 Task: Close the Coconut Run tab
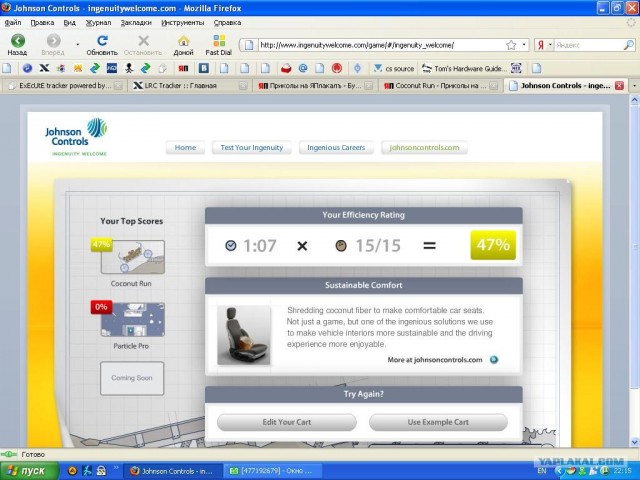[494, 86]
